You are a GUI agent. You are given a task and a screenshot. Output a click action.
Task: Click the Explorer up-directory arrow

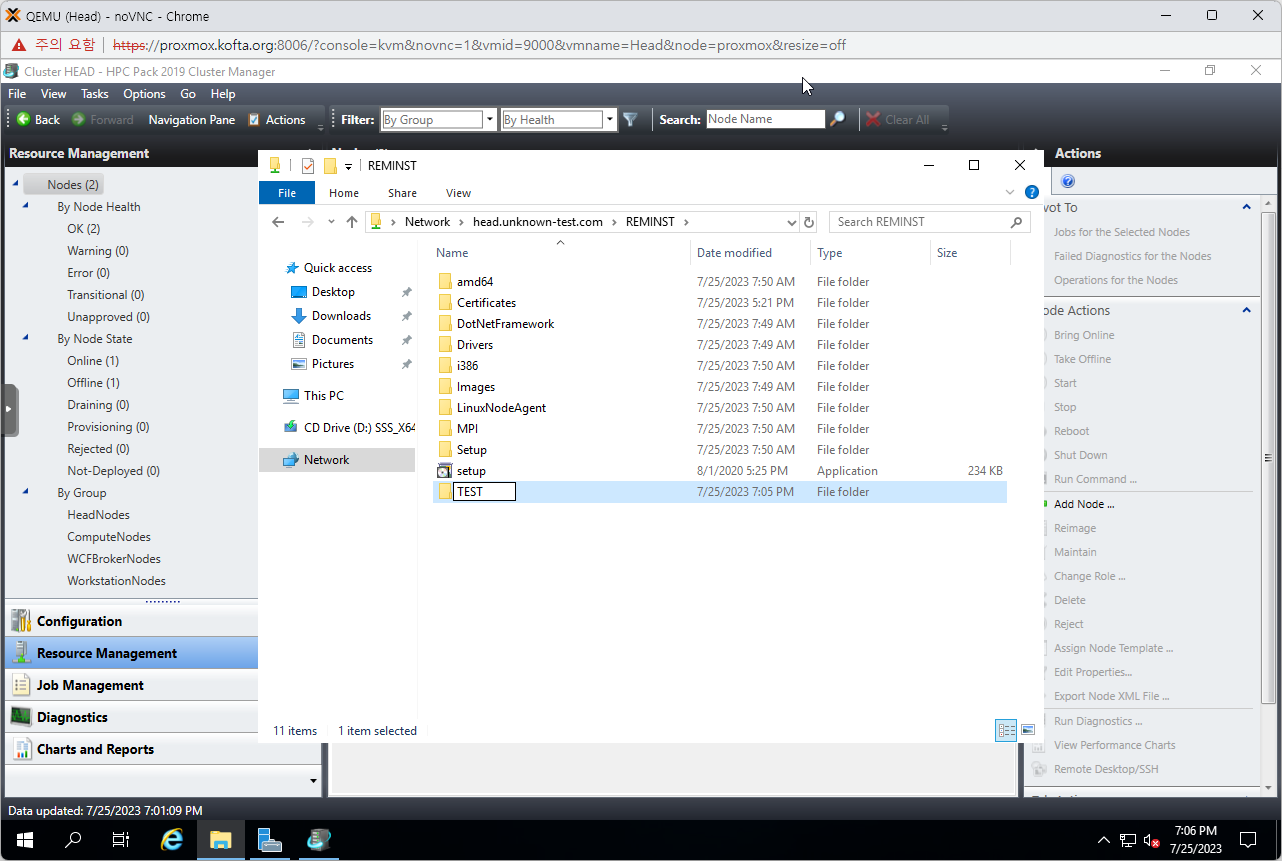pyautogui.click(x=352, y=222)
